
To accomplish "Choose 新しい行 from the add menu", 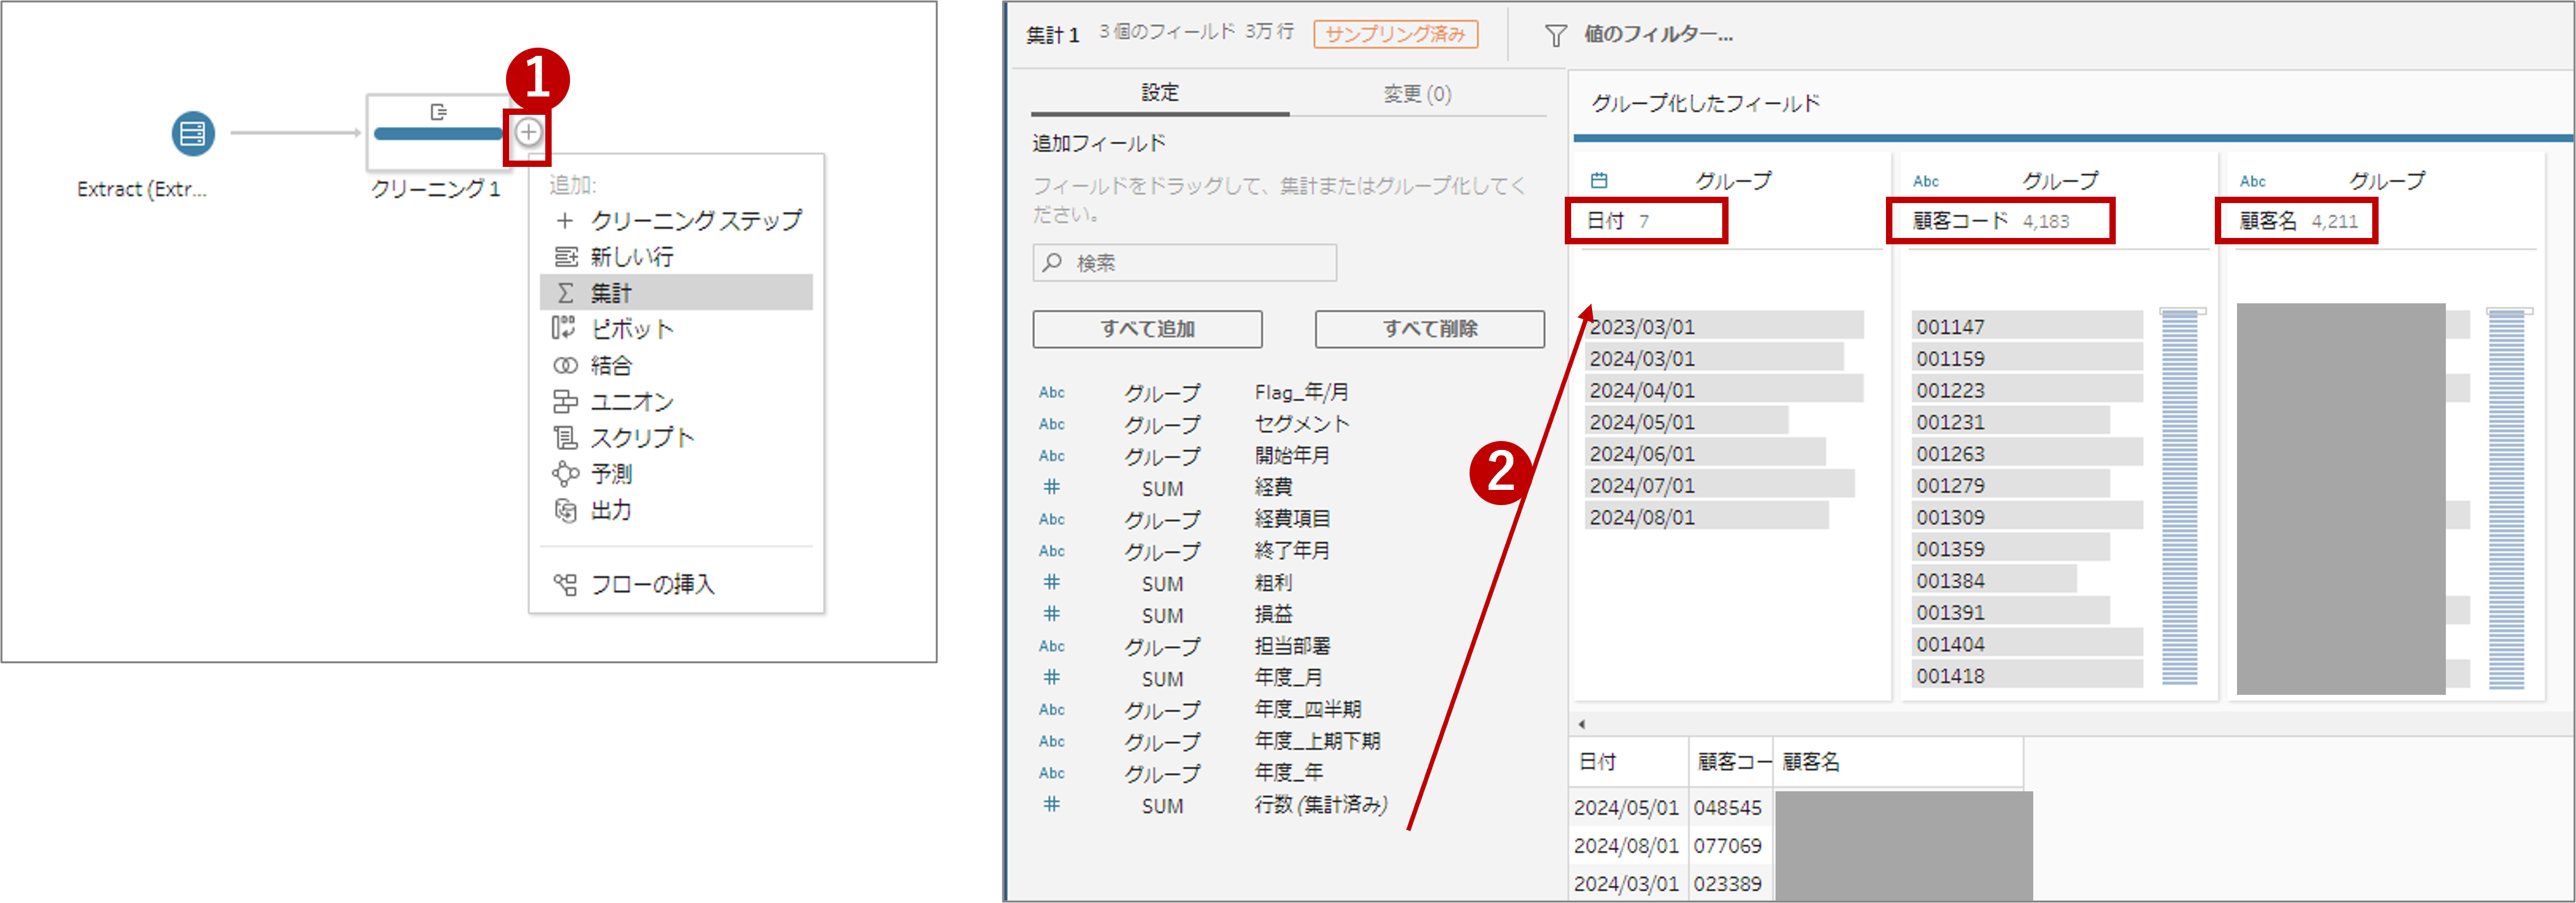I will 677,256.
